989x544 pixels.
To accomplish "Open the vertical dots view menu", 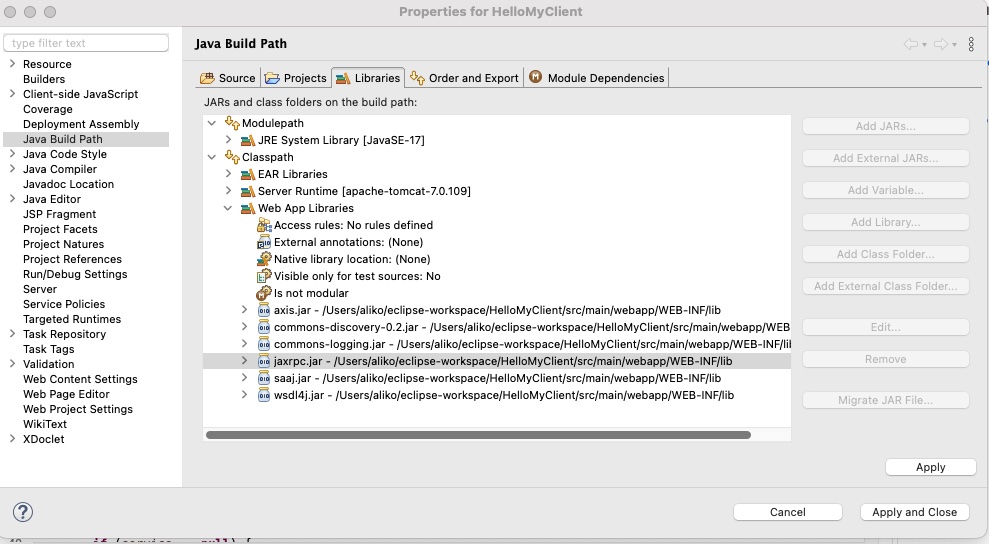I will 971,44.
